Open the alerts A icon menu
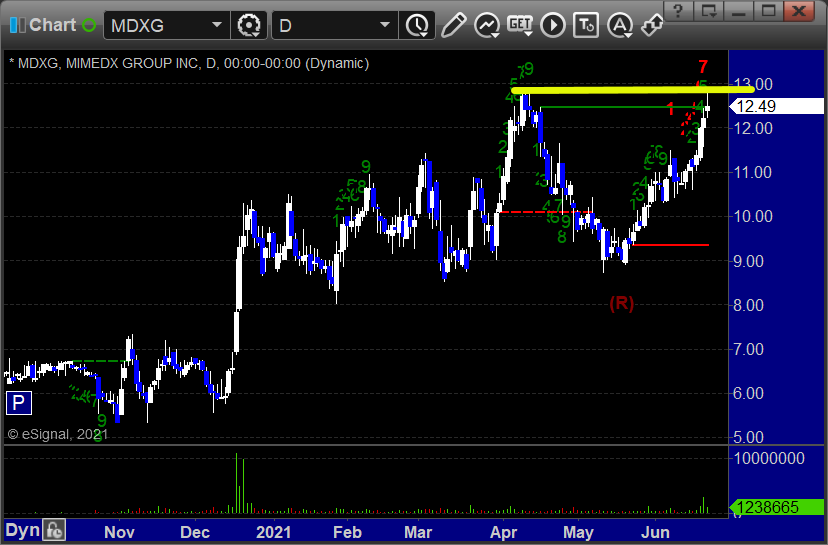 coord(620,25)
